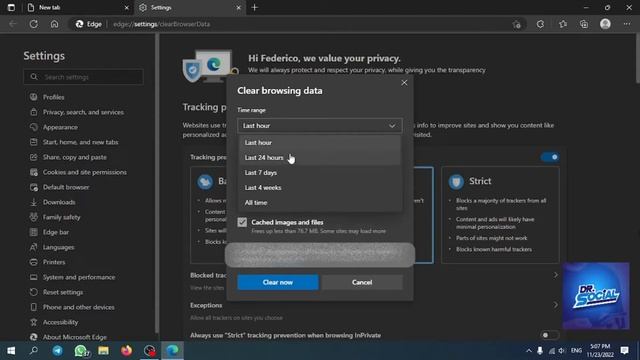
Task: Go to Default browser settings
Action: click(66, 187)
